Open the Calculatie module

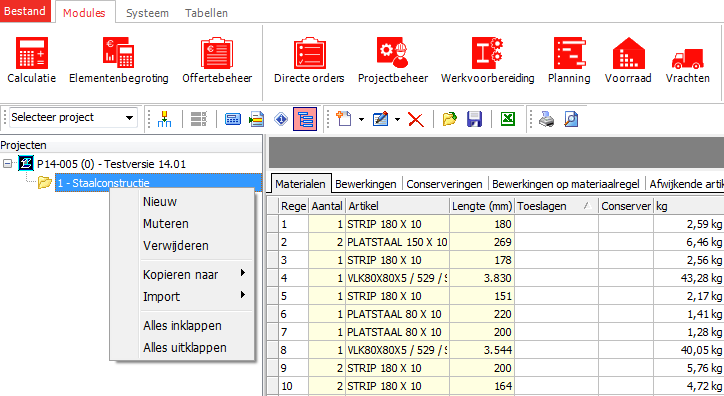pyautogui.click(x=31, y=60)
